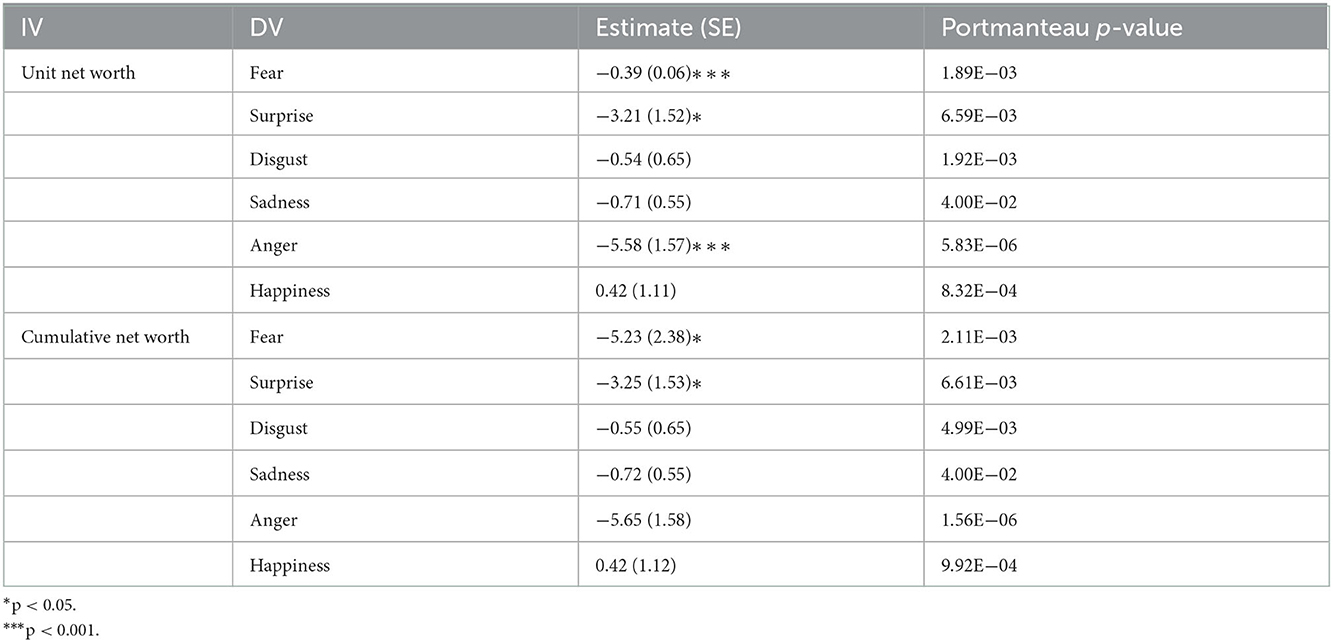
Task: Click the Cumulative net worth row label
Action: (104, 337)
